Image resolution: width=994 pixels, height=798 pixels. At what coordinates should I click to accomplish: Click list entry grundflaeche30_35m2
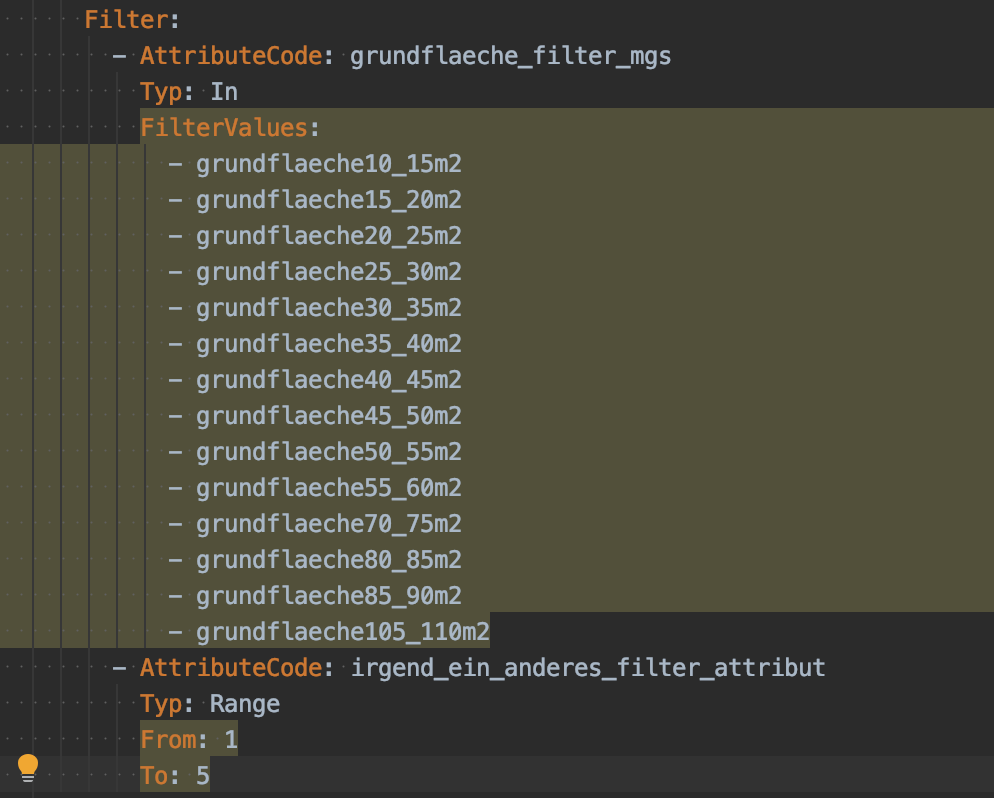tap(328, 307)
